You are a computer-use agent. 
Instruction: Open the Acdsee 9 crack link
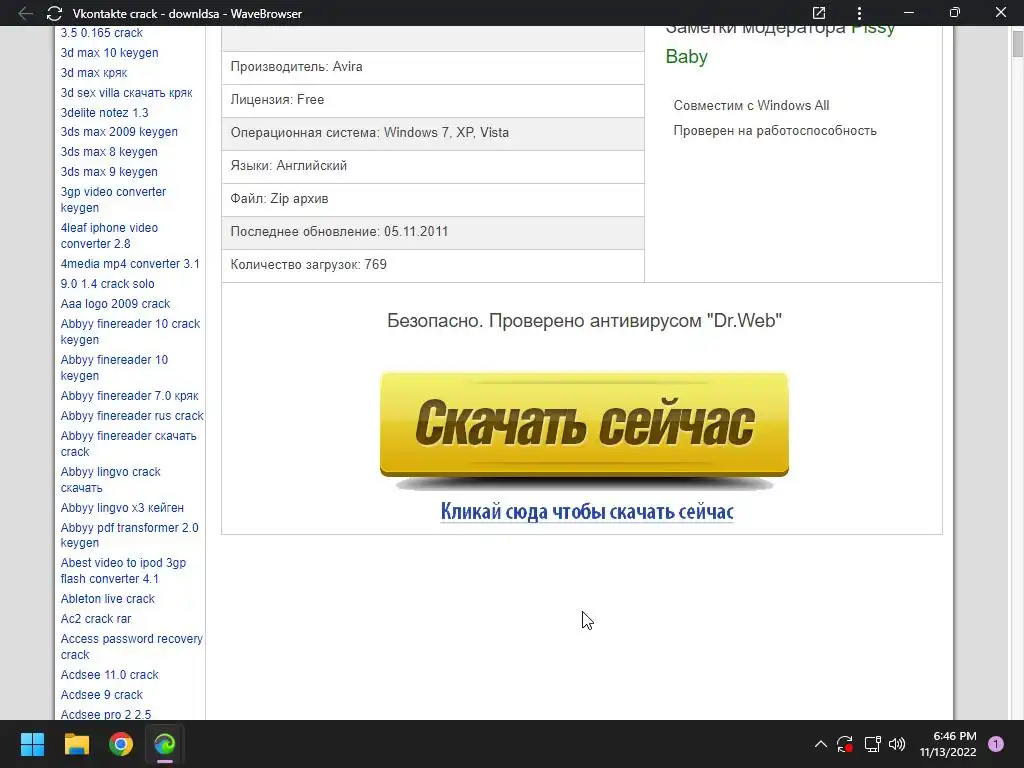point(101,695)
